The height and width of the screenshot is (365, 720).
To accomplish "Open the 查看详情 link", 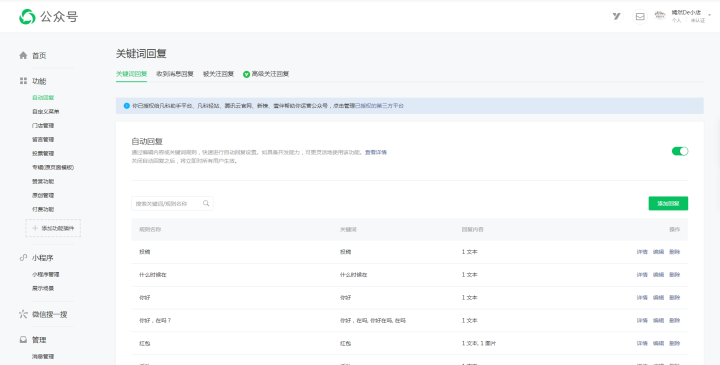I will click(x=376, y=152).
